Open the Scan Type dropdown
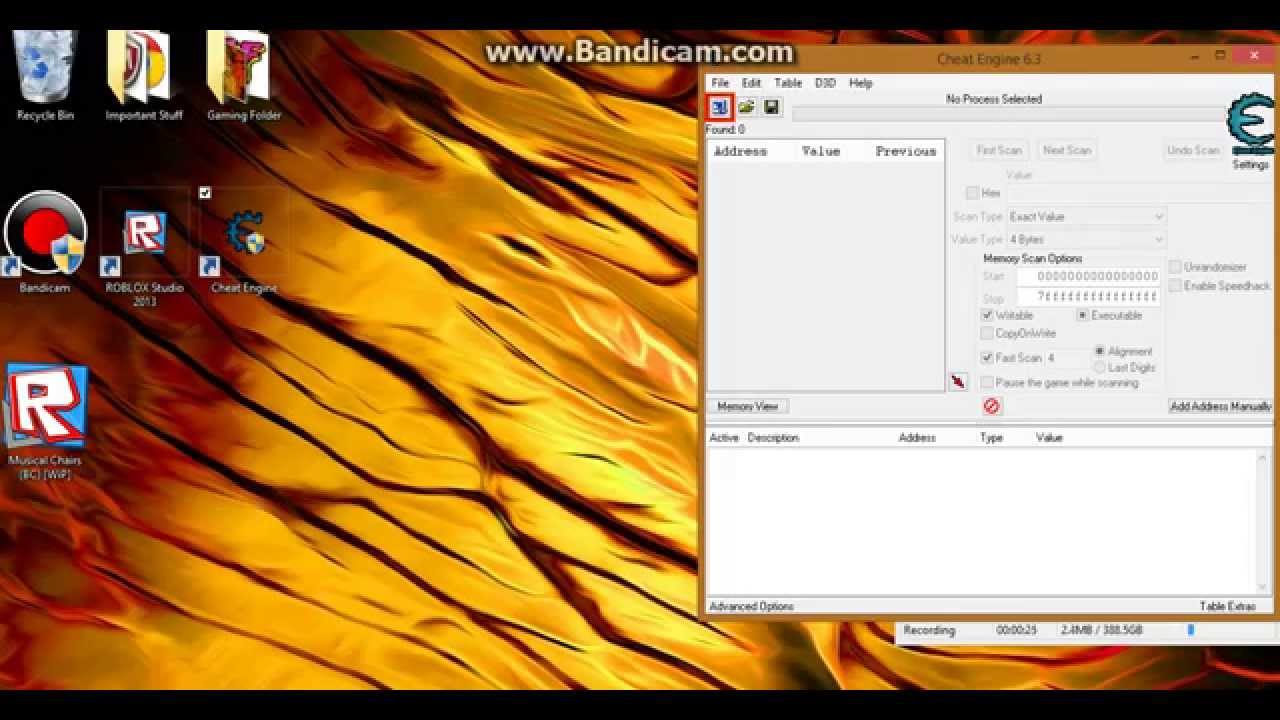This screenshot has height=720, width=1280. tap(1086, 217)
